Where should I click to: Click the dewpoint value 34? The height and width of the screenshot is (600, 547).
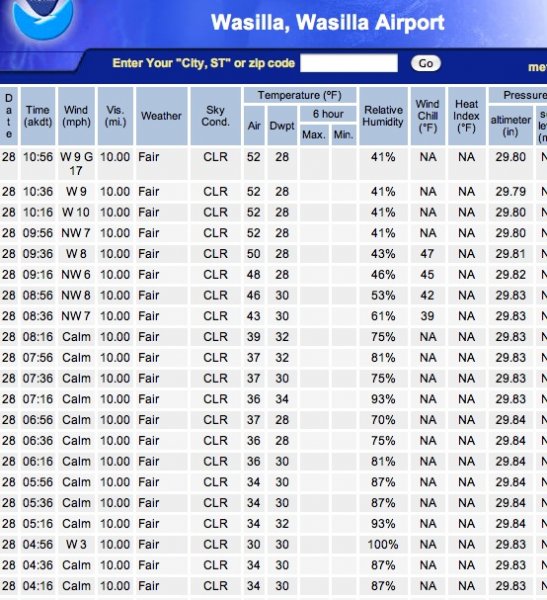tap(282, 399)
